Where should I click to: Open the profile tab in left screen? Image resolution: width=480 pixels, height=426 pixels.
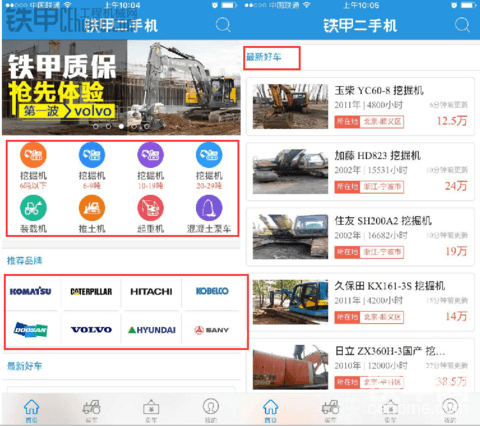(211, 410)
